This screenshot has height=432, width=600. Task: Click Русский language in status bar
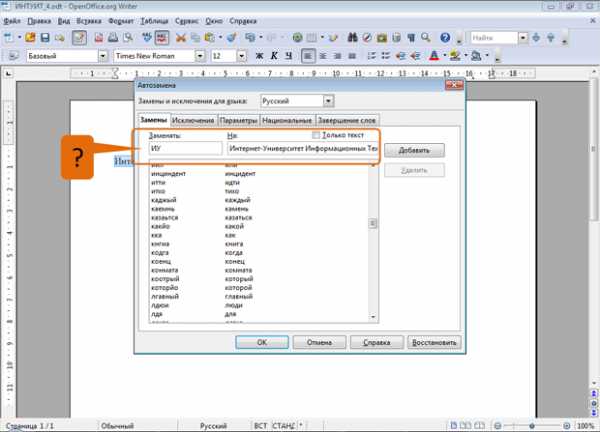[x=213, y=425]
